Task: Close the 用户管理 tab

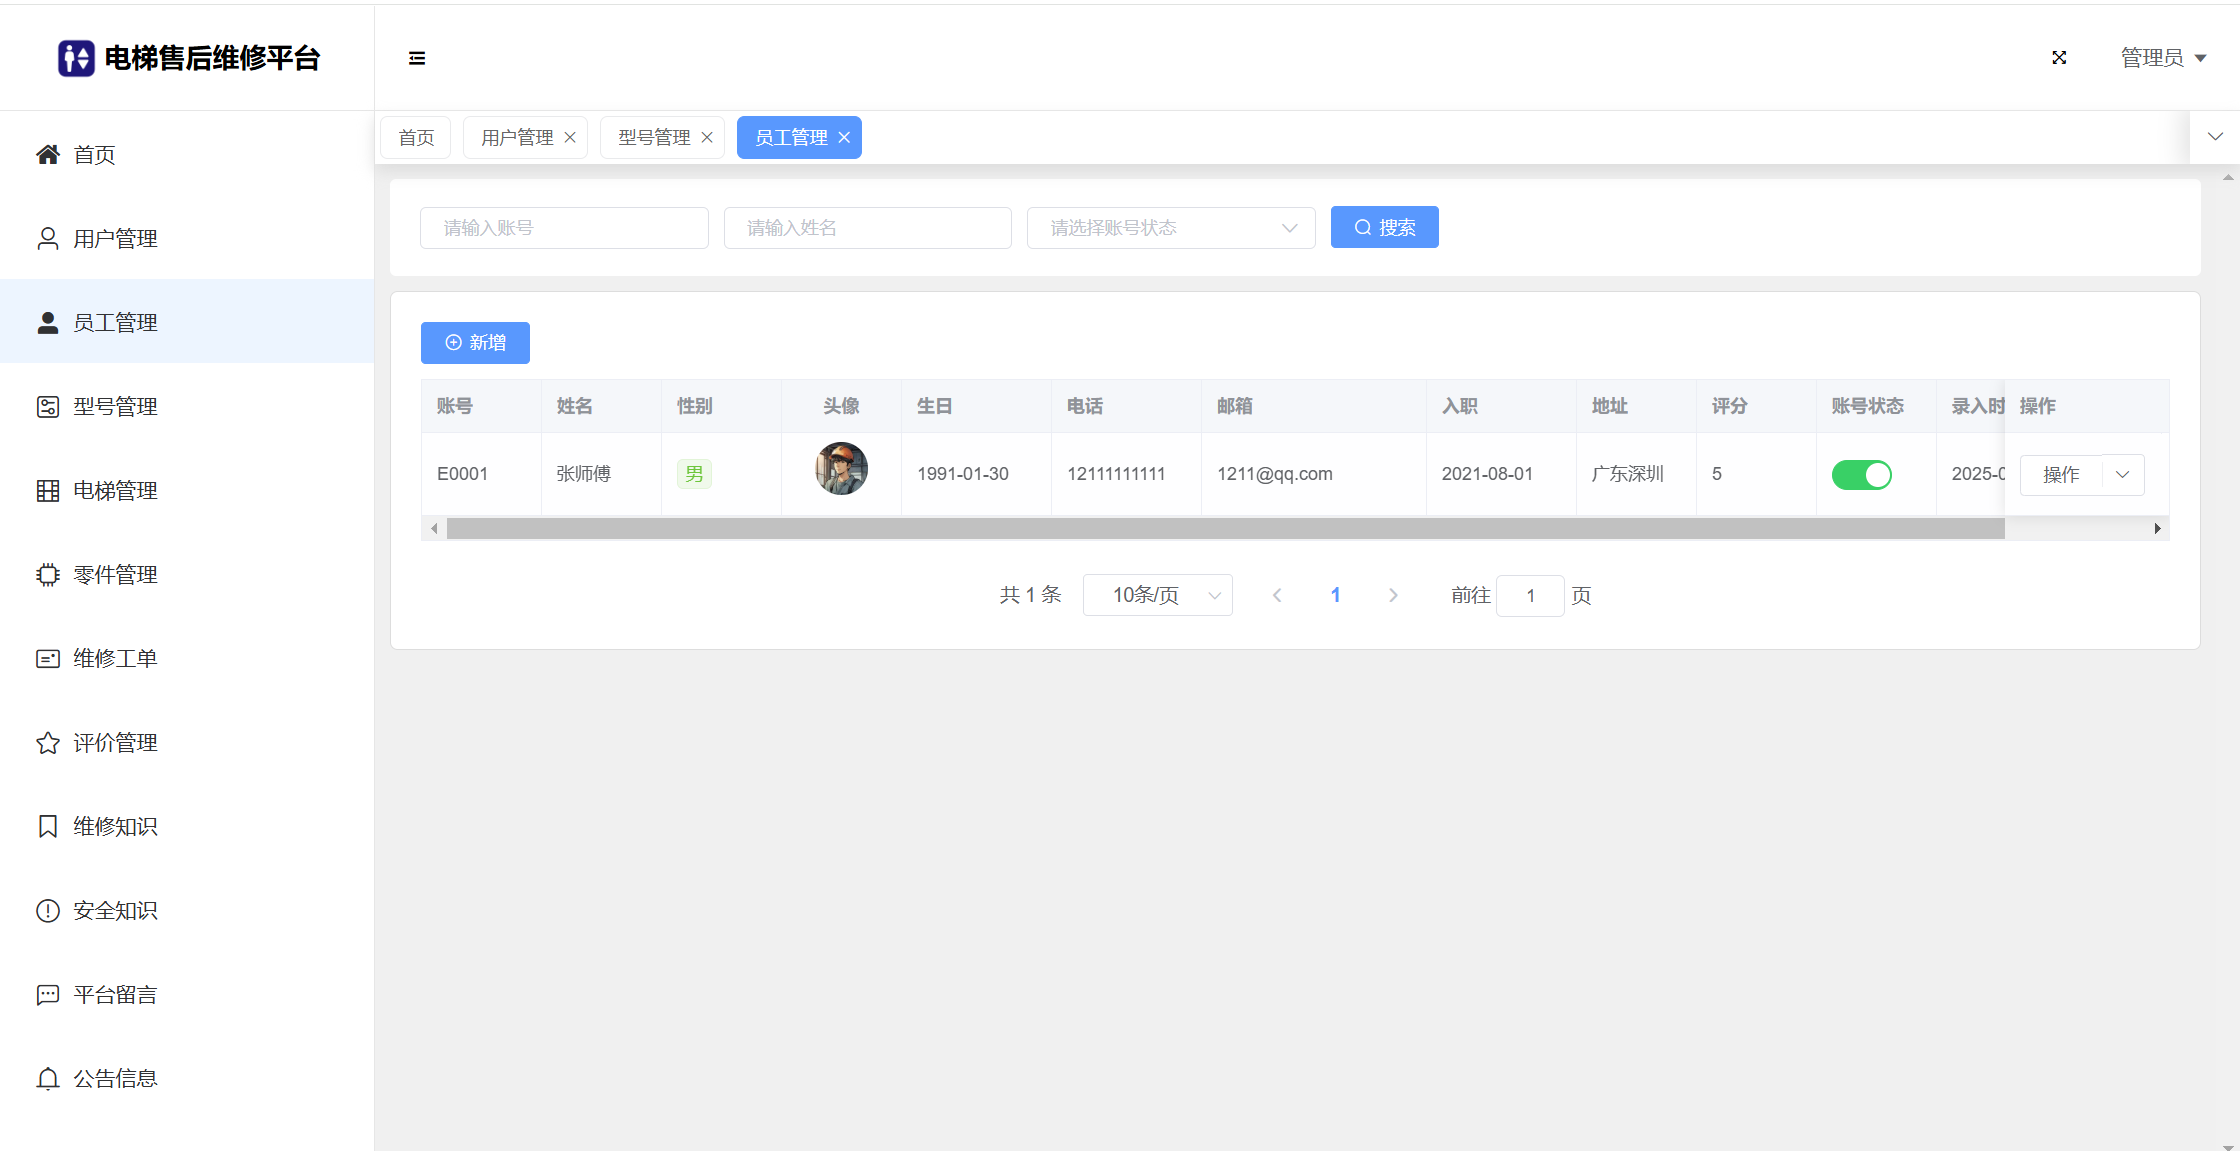Action: pyautogui.click(x=570, y=138)
